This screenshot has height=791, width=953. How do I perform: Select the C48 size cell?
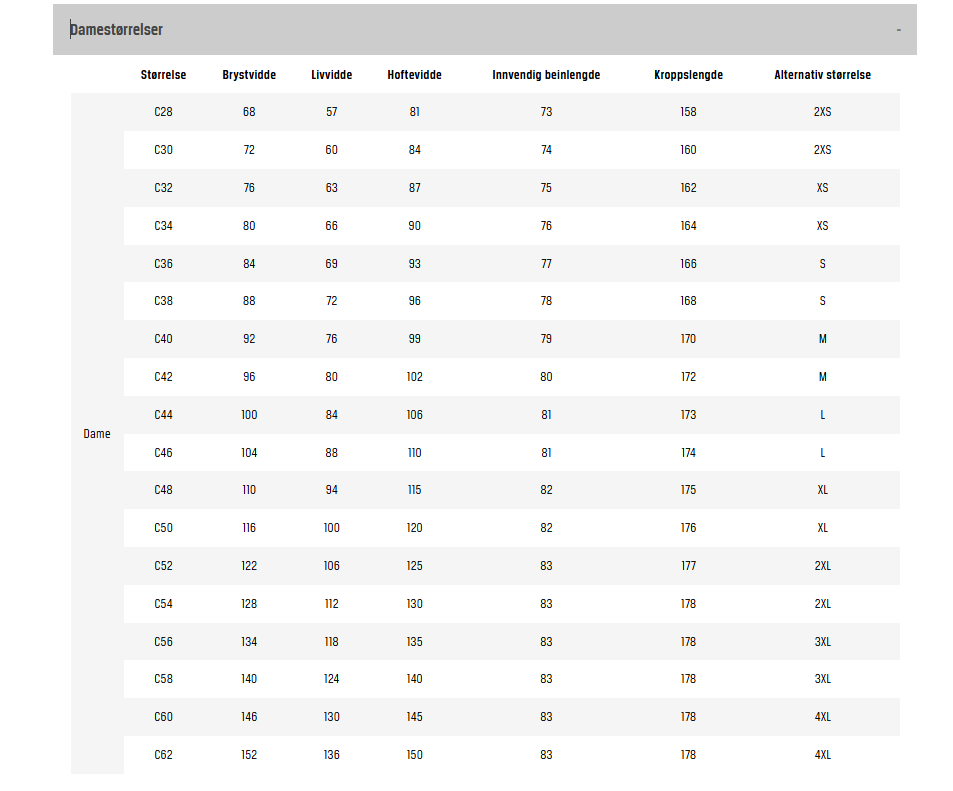[x=163, y=490]
